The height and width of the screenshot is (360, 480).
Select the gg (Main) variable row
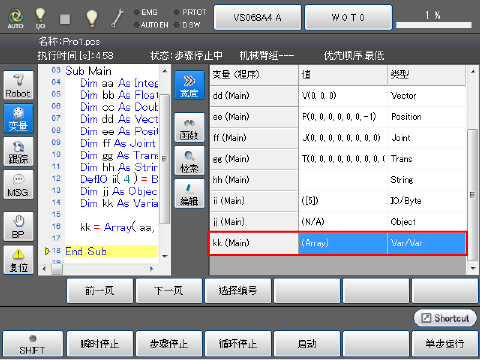coord(338,159)
